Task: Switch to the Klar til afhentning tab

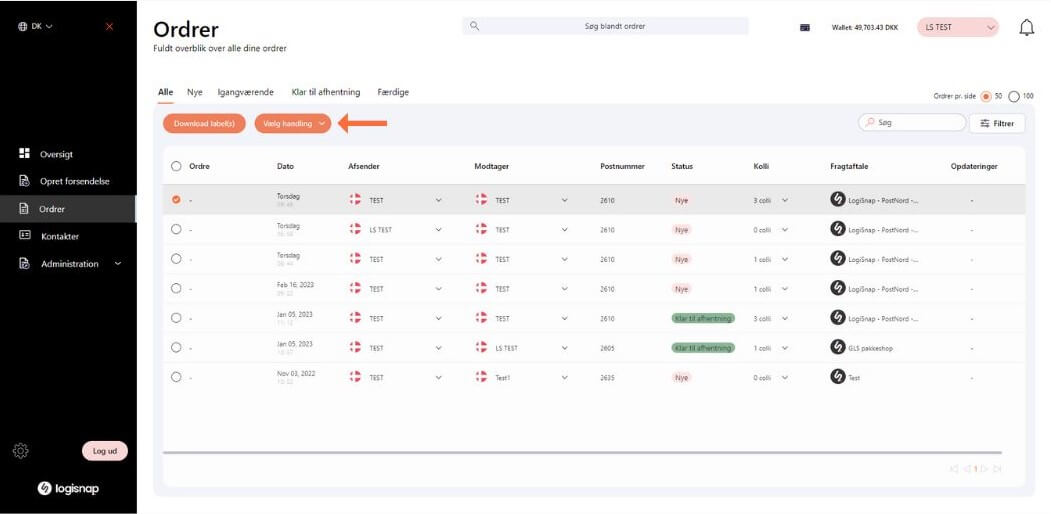Action: [x=325, y=92]
